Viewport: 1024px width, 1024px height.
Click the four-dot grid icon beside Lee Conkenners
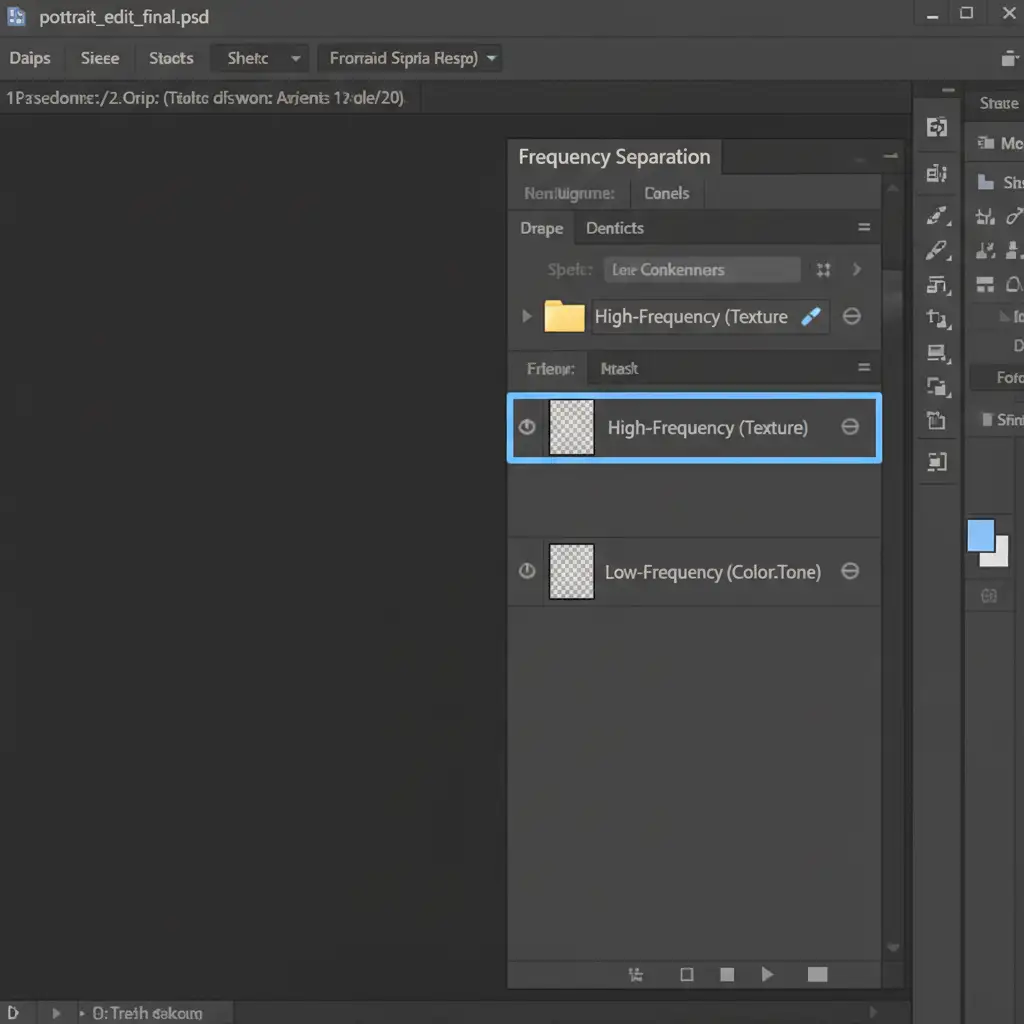(823, 270)
